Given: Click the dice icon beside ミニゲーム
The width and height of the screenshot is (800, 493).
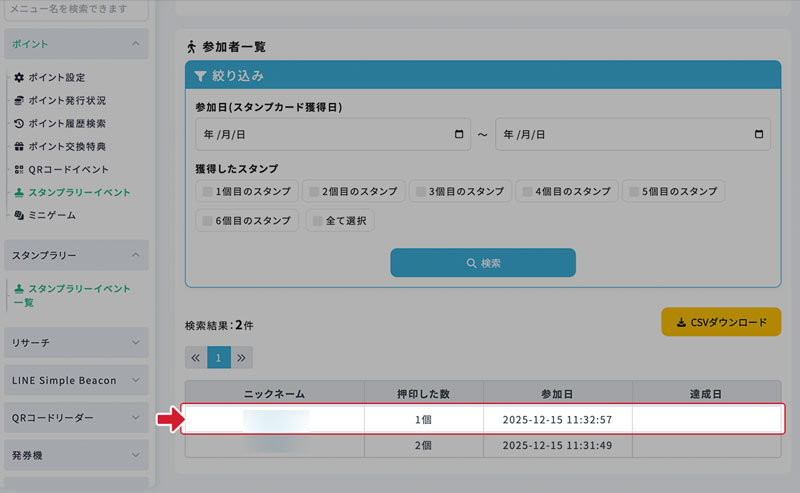Looking at the screenshot, I should coord(19,216).
